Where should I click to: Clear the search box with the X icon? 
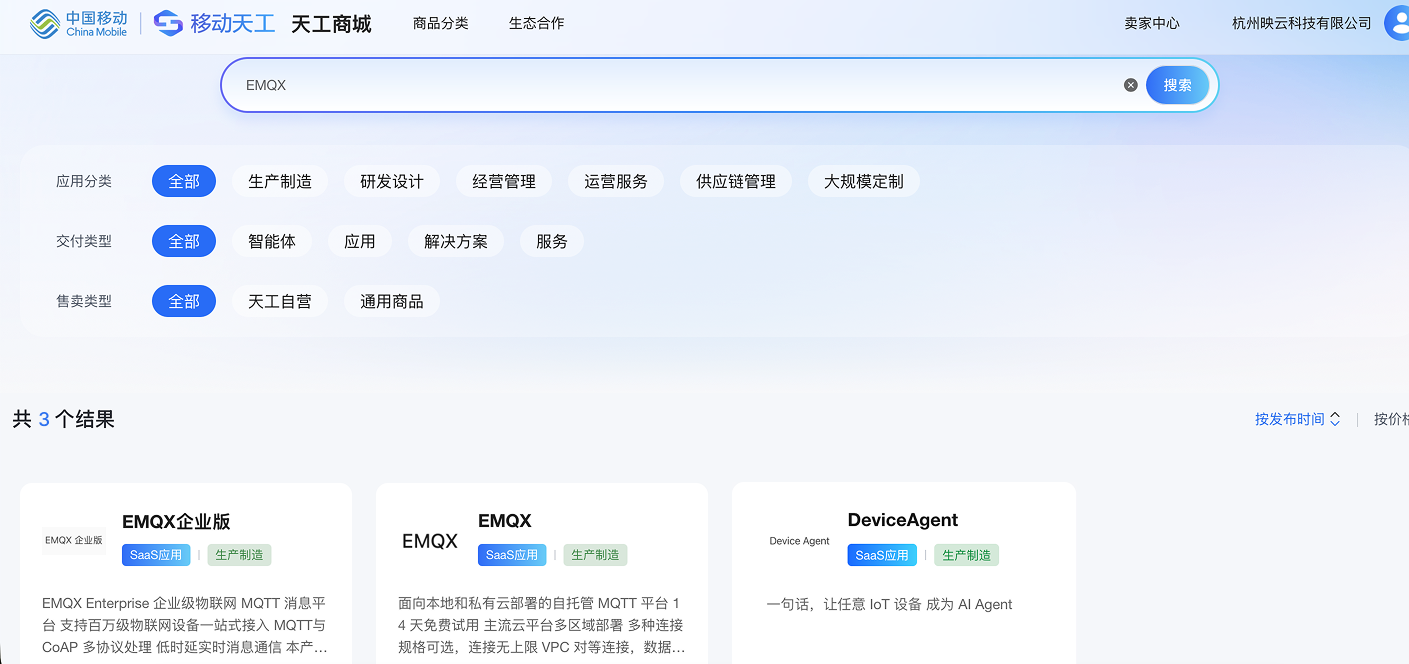[x=1131, y=85]
